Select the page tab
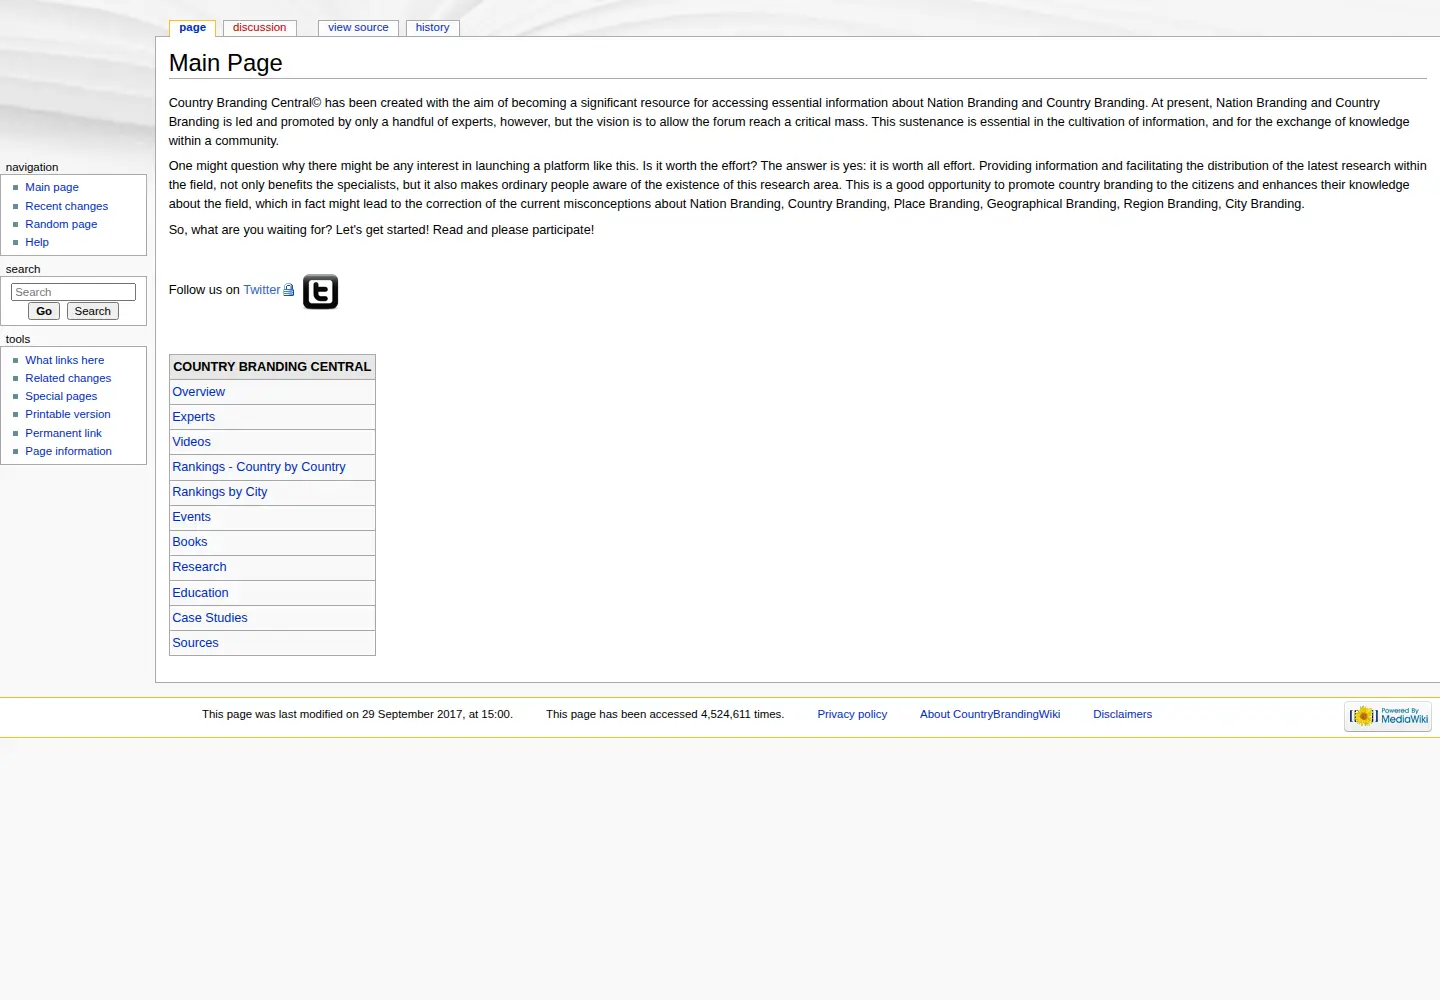The height and width of the screenshot is (1000, 1440). point(193,28)
